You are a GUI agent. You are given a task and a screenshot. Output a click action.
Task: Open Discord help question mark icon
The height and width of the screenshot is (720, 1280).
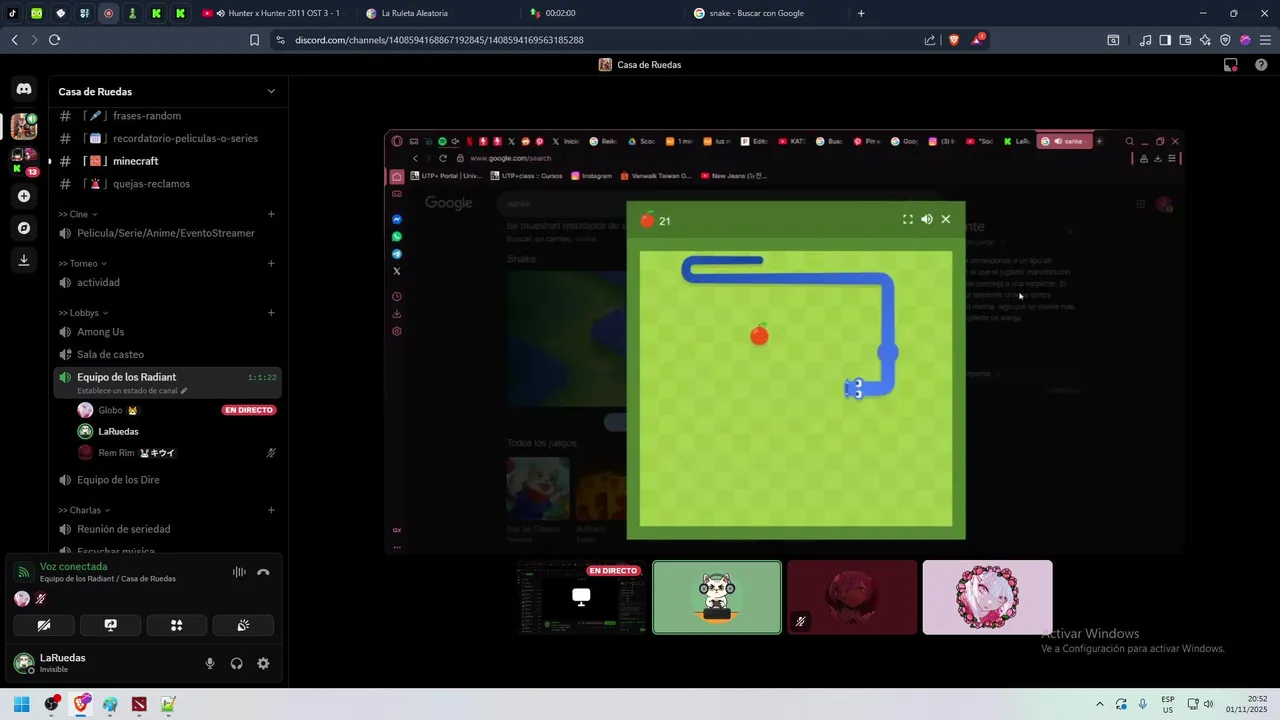tap(1261, 65)
